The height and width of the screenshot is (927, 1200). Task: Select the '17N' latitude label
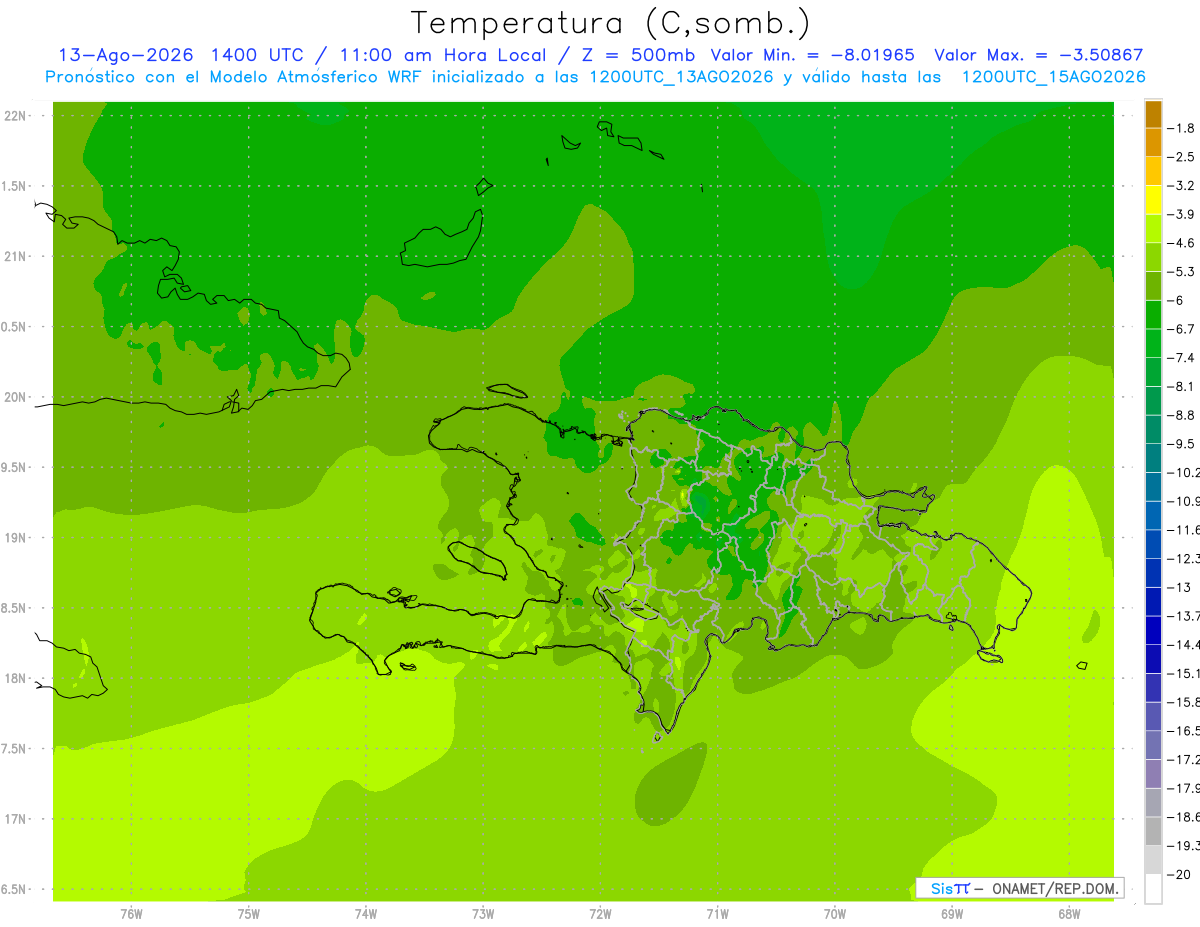point(15,819)
